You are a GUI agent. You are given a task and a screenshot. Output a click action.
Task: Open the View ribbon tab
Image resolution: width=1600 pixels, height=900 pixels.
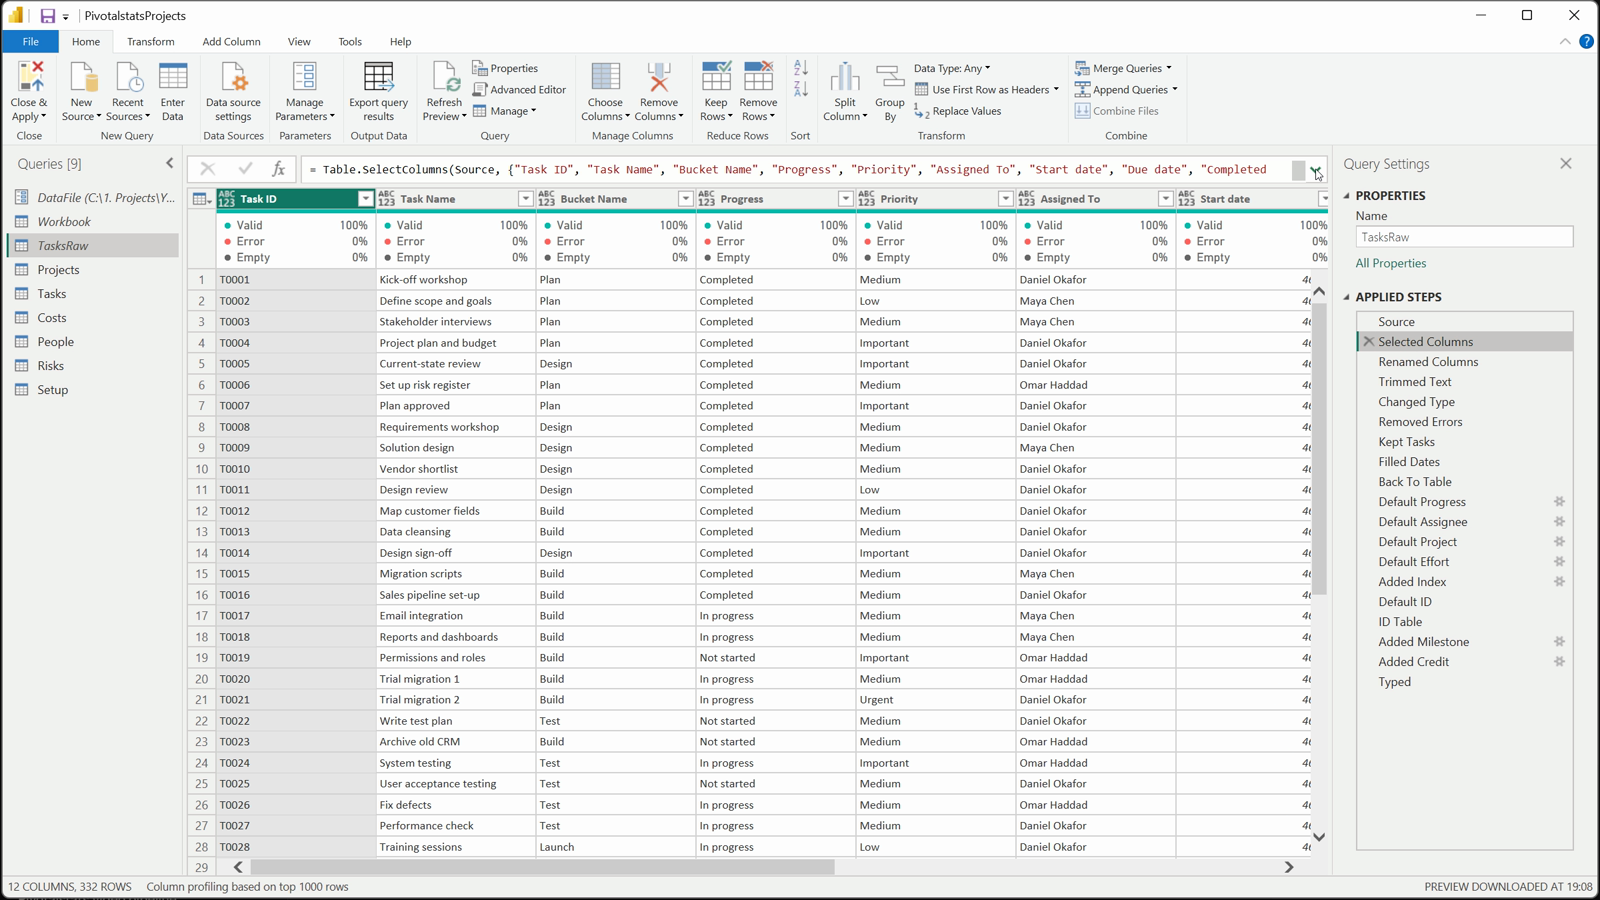tap(299, 42)
